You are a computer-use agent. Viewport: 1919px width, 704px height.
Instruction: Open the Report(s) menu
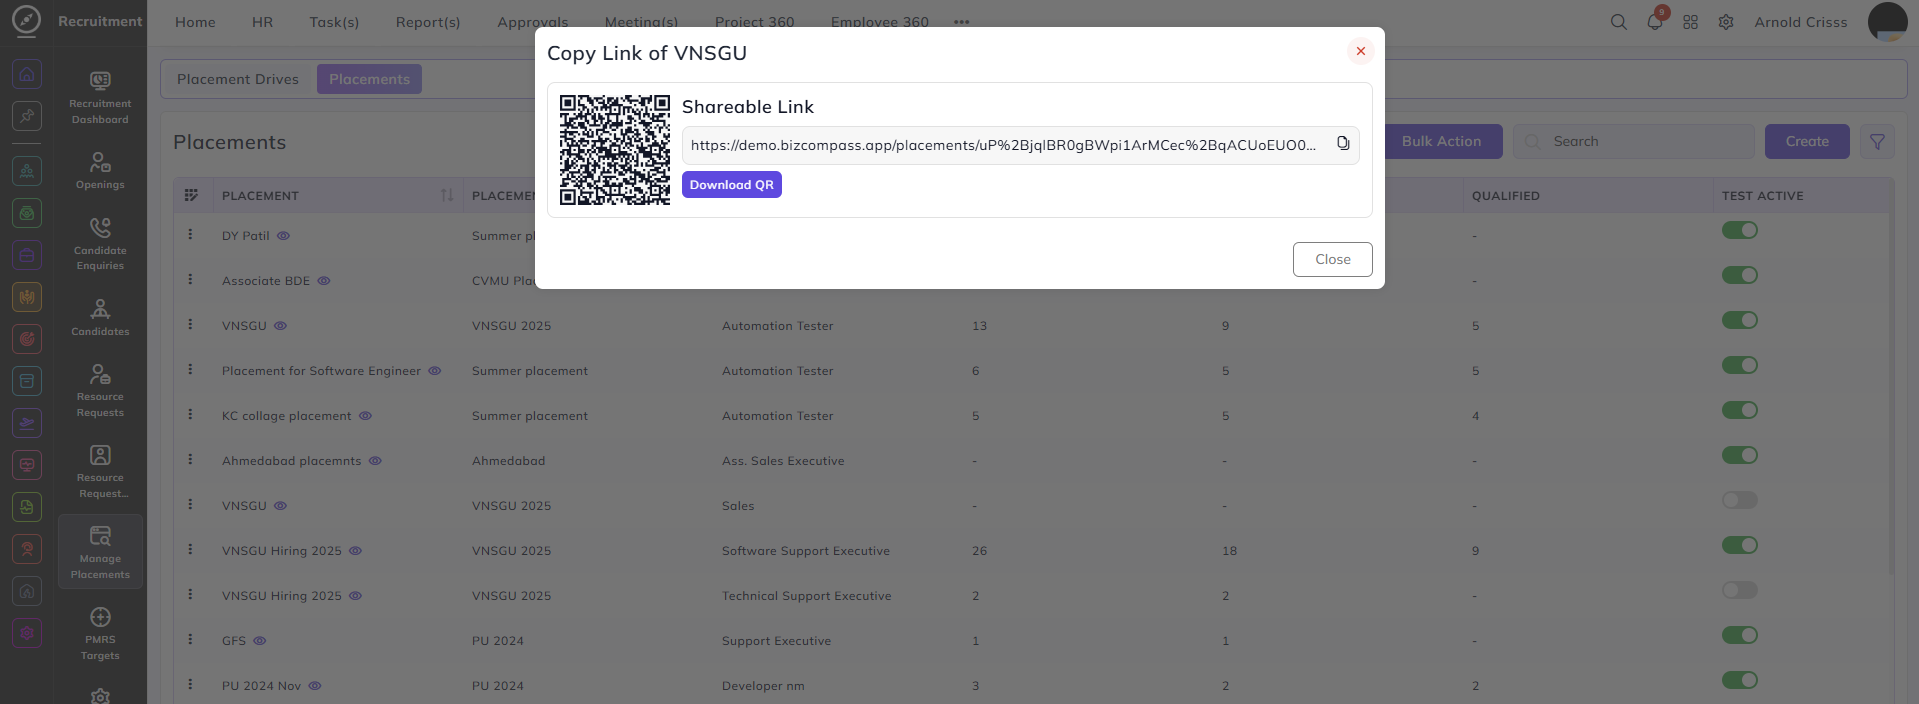click(x=428, y=22)
